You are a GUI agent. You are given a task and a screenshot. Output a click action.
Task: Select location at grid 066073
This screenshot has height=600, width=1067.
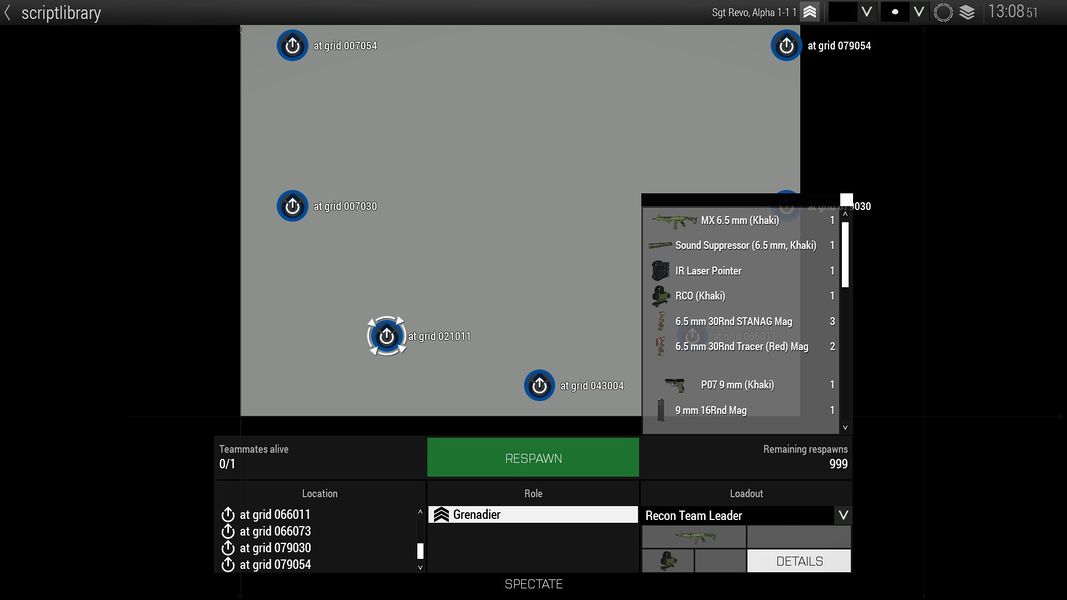pos(278,531)
